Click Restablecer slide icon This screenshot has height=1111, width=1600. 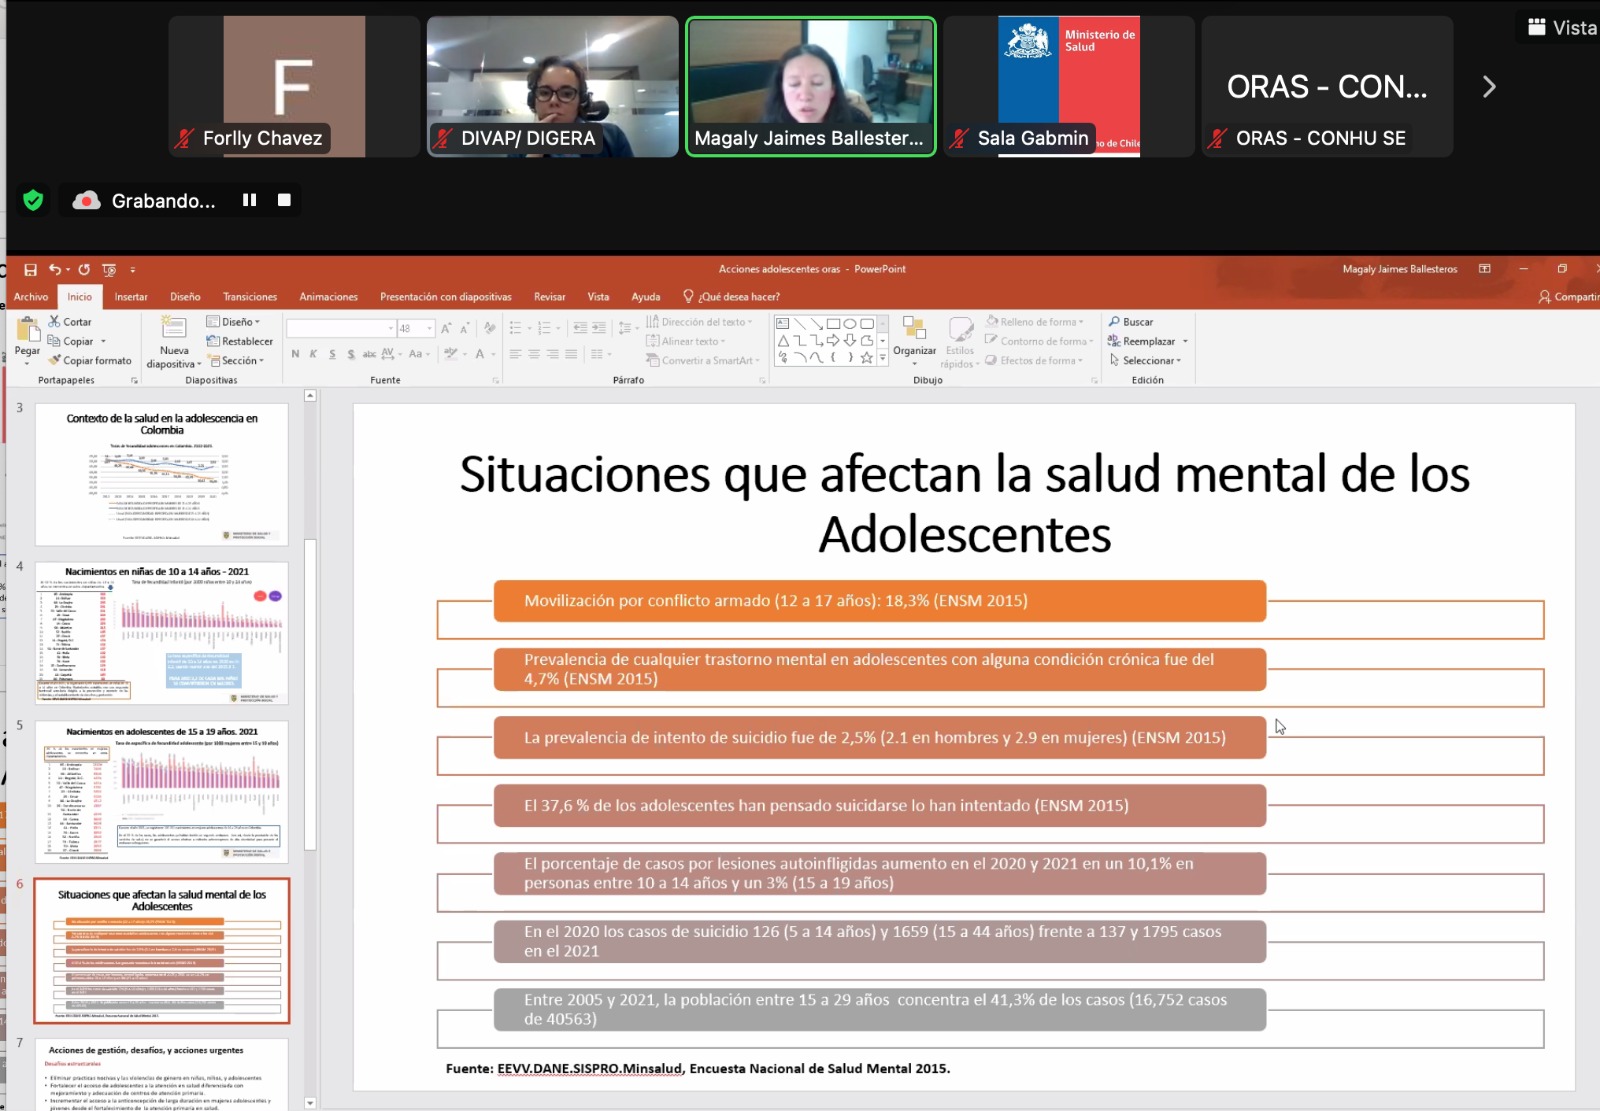click(x=213, y=341)
